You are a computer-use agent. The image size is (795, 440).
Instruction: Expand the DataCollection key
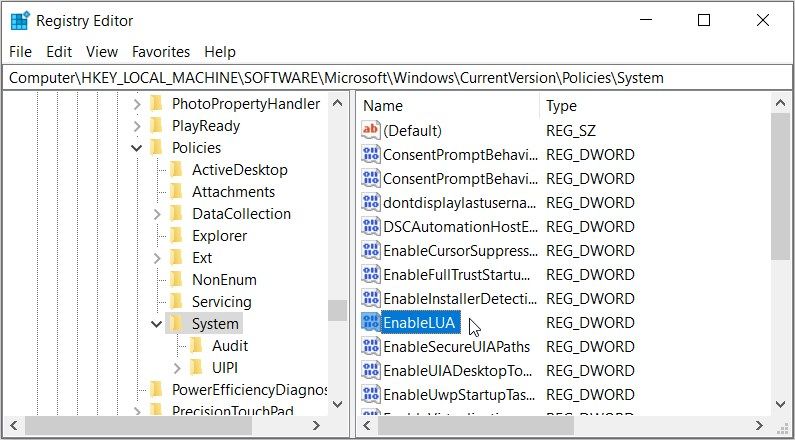pos(157,214)
